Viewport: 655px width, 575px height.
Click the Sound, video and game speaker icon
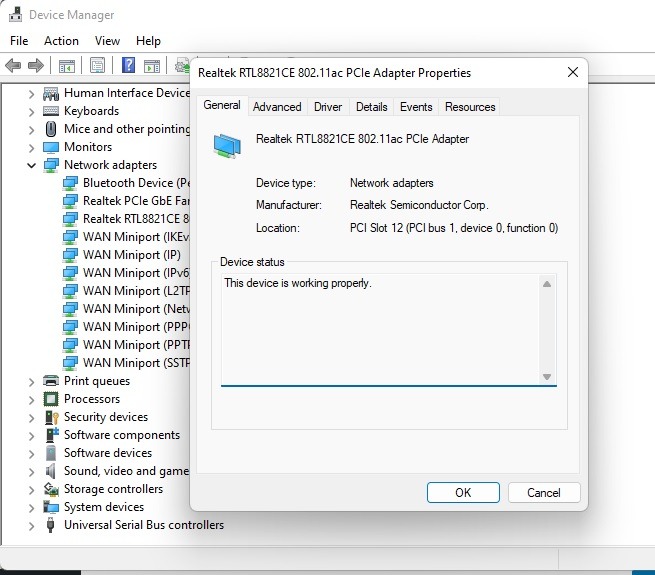point(51,471)
